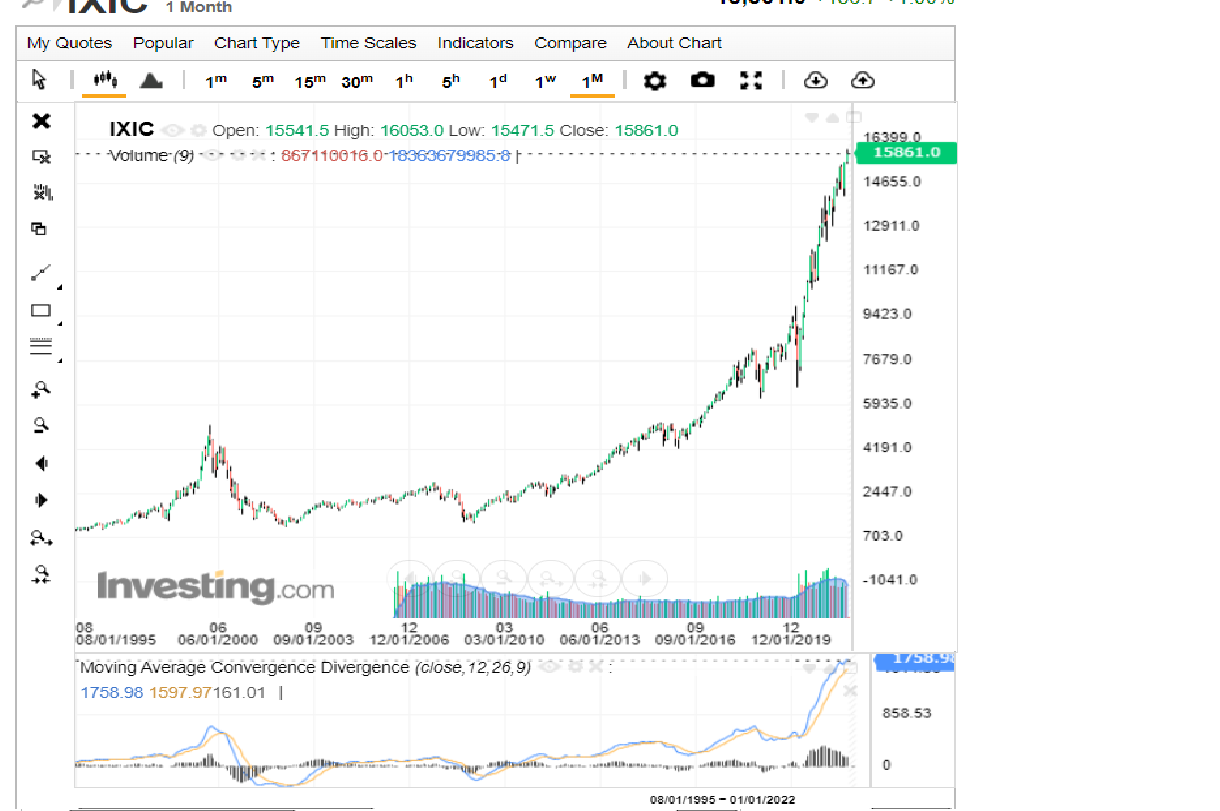This screenshot has width=1220, height=811.
Task: Select the 1d time interval button
Action: 497,81
